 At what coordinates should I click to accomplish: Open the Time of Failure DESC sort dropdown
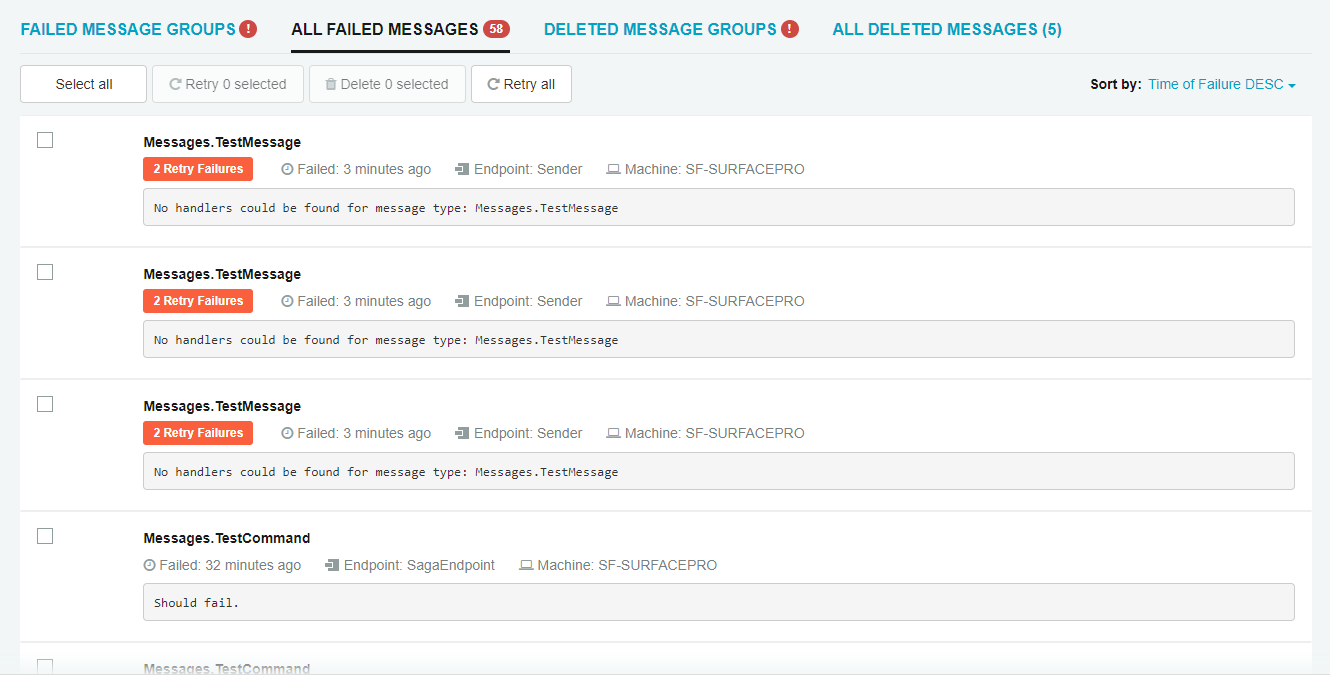tap(1221, 85)
